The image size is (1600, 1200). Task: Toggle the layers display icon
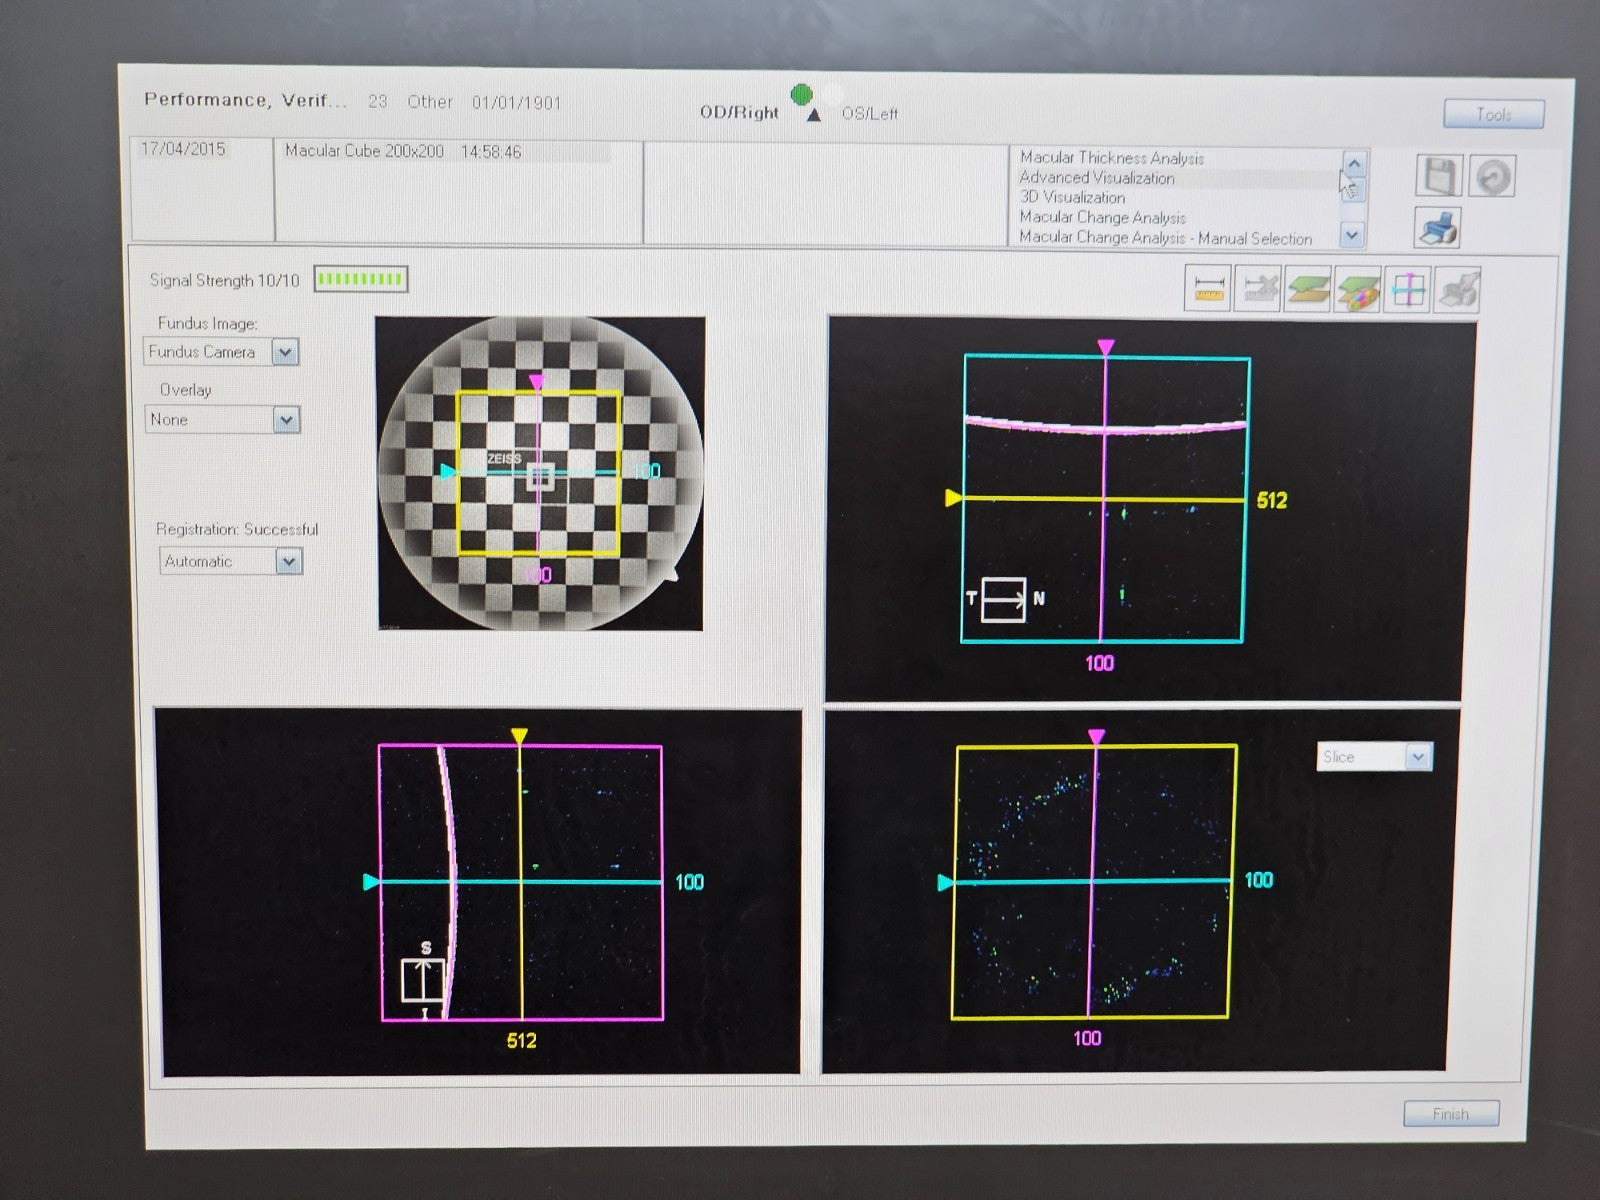coord(1308,290)
